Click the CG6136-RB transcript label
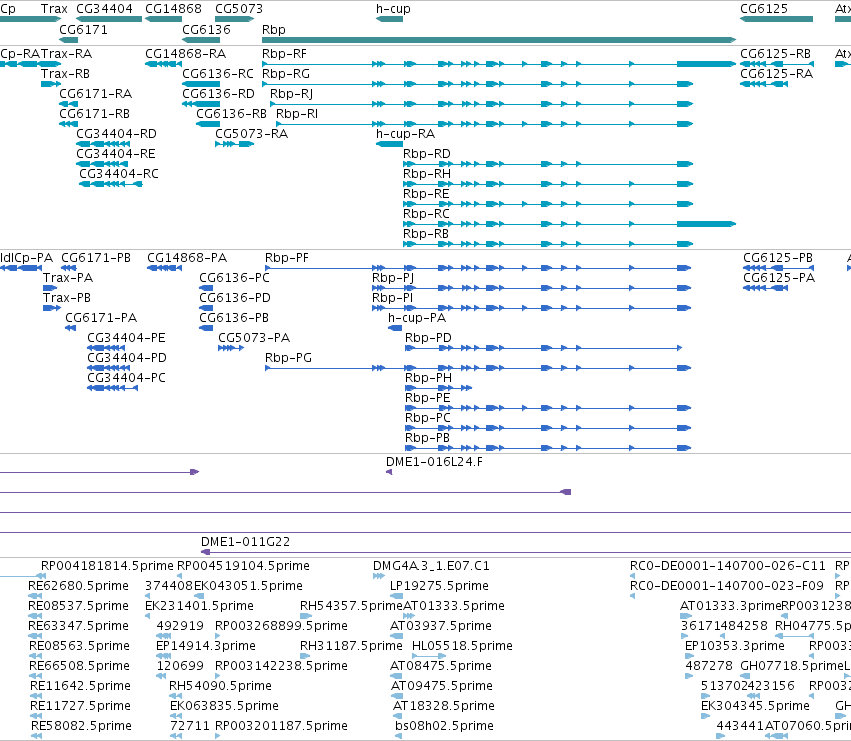Image resolution: width=851 pixels, height=741 pixels. point(232,114)
